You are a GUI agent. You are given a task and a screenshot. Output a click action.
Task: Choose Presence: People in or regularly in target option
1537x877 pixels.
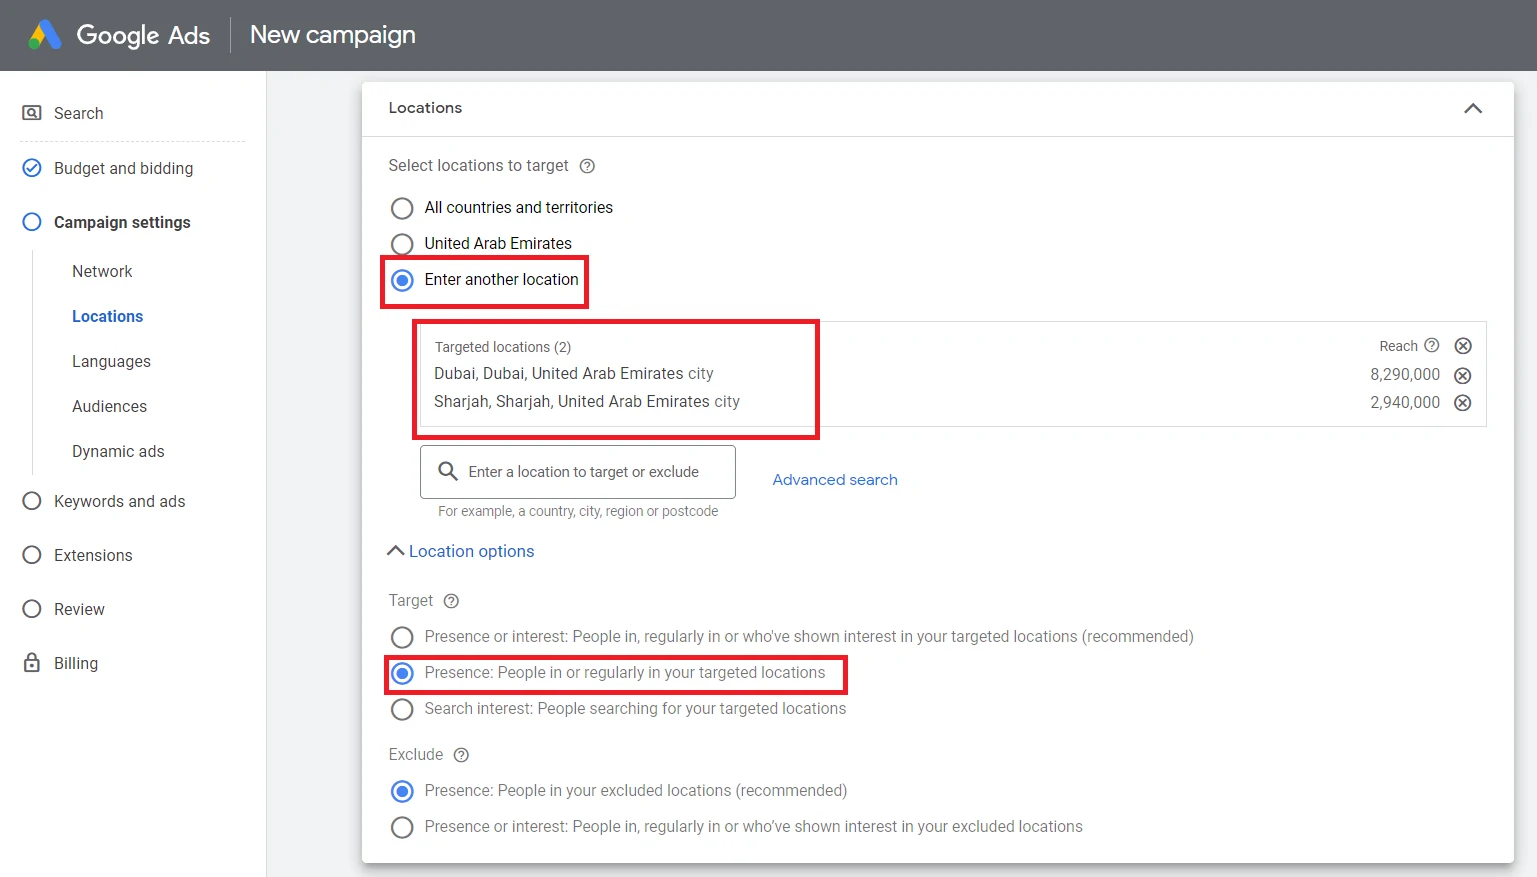click(402, 673)
